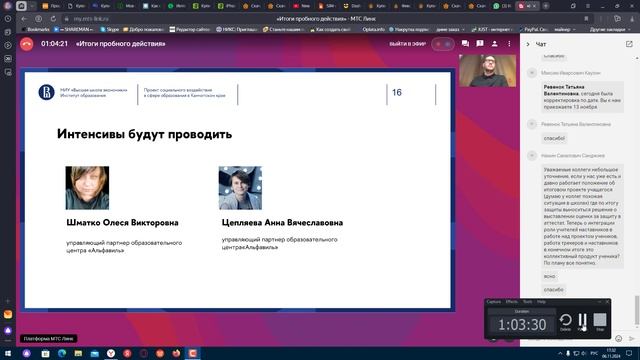Show hidden system tray icons chevron

click(x=560, y=353)
